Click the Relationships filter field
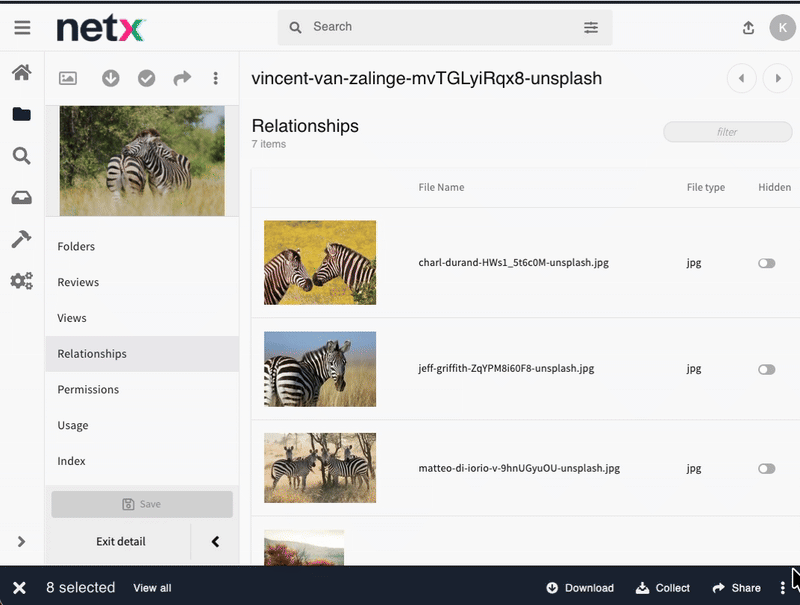This screenshot has height=605, width=800. click(727, 132)
